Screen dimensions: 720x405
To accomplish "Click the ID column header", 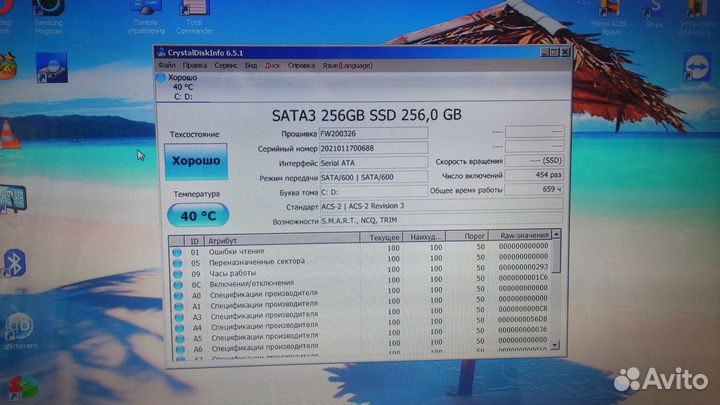I will pyautogui.click(x=194, y=241).
